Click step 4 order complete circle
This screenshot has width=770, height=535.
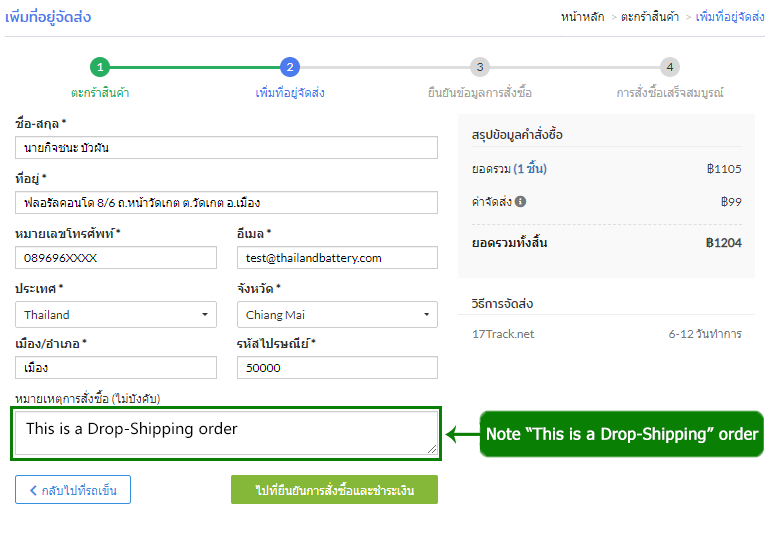tap(670, 67)
